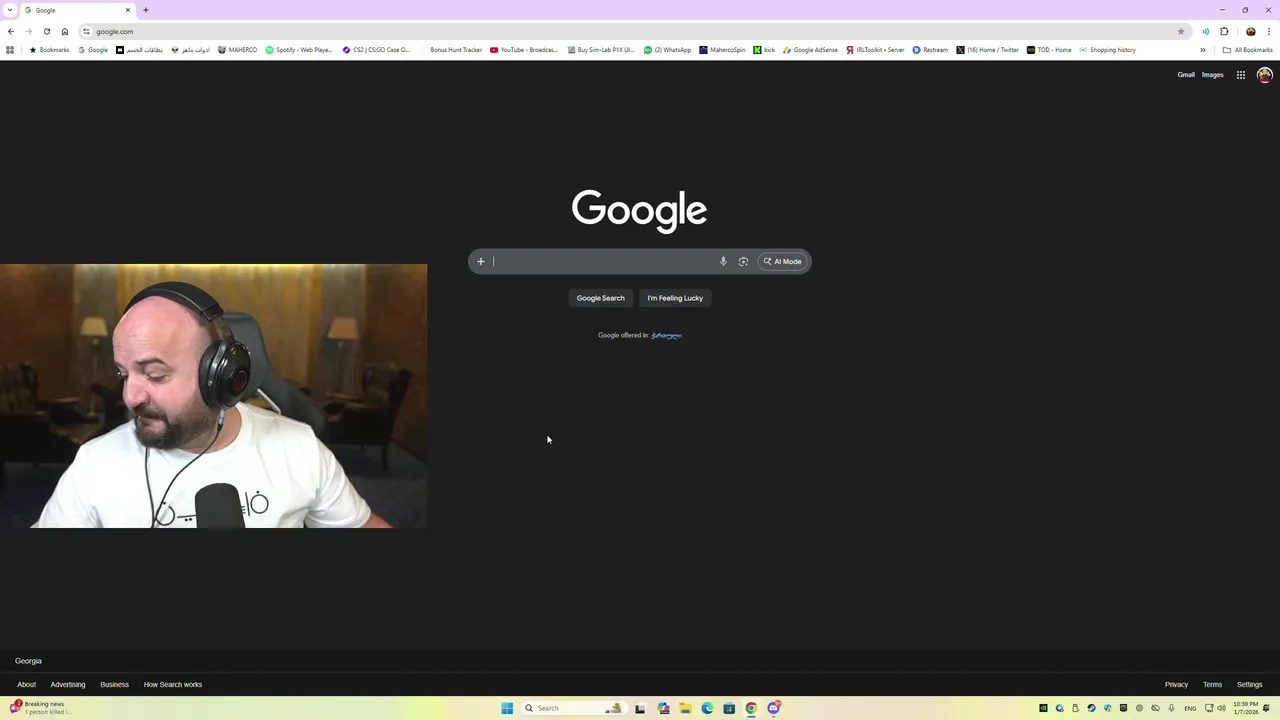View site information icon in address bar
1280x720 pixels.
pyautogui.click(x=87, y=31)
